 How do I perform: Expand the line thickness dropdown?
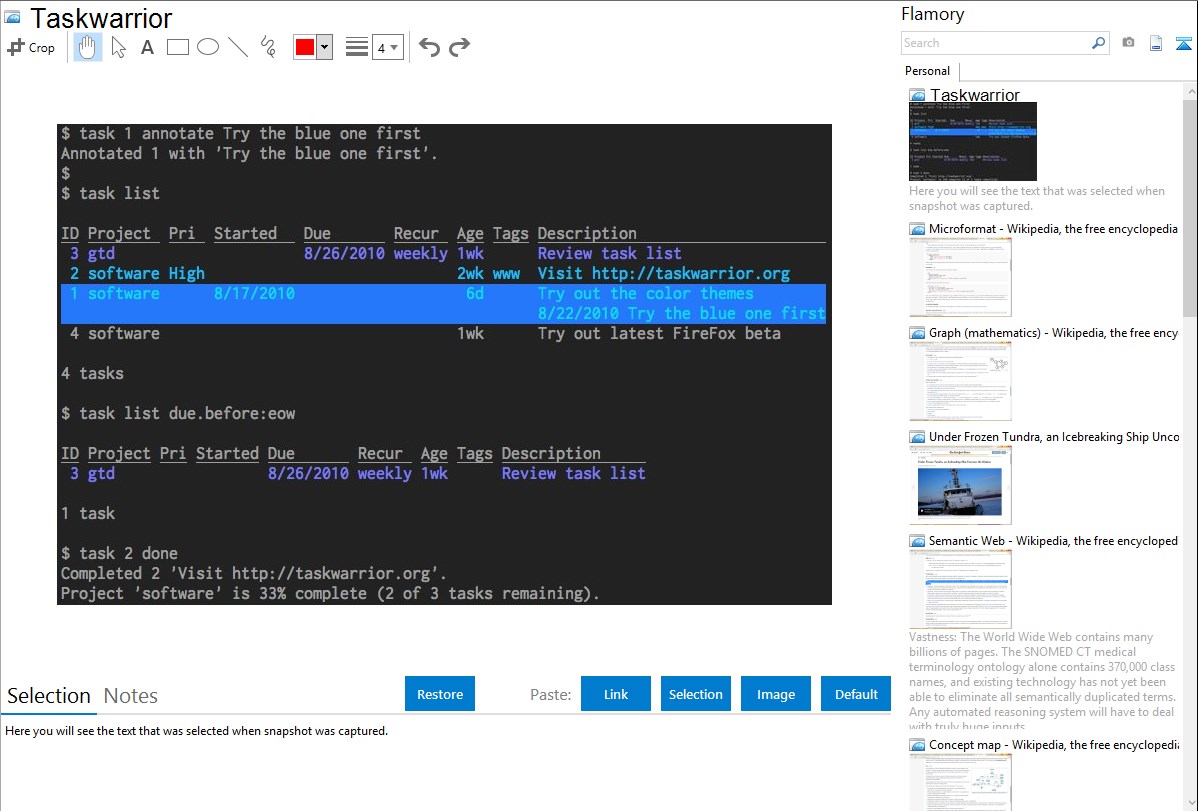387,47
